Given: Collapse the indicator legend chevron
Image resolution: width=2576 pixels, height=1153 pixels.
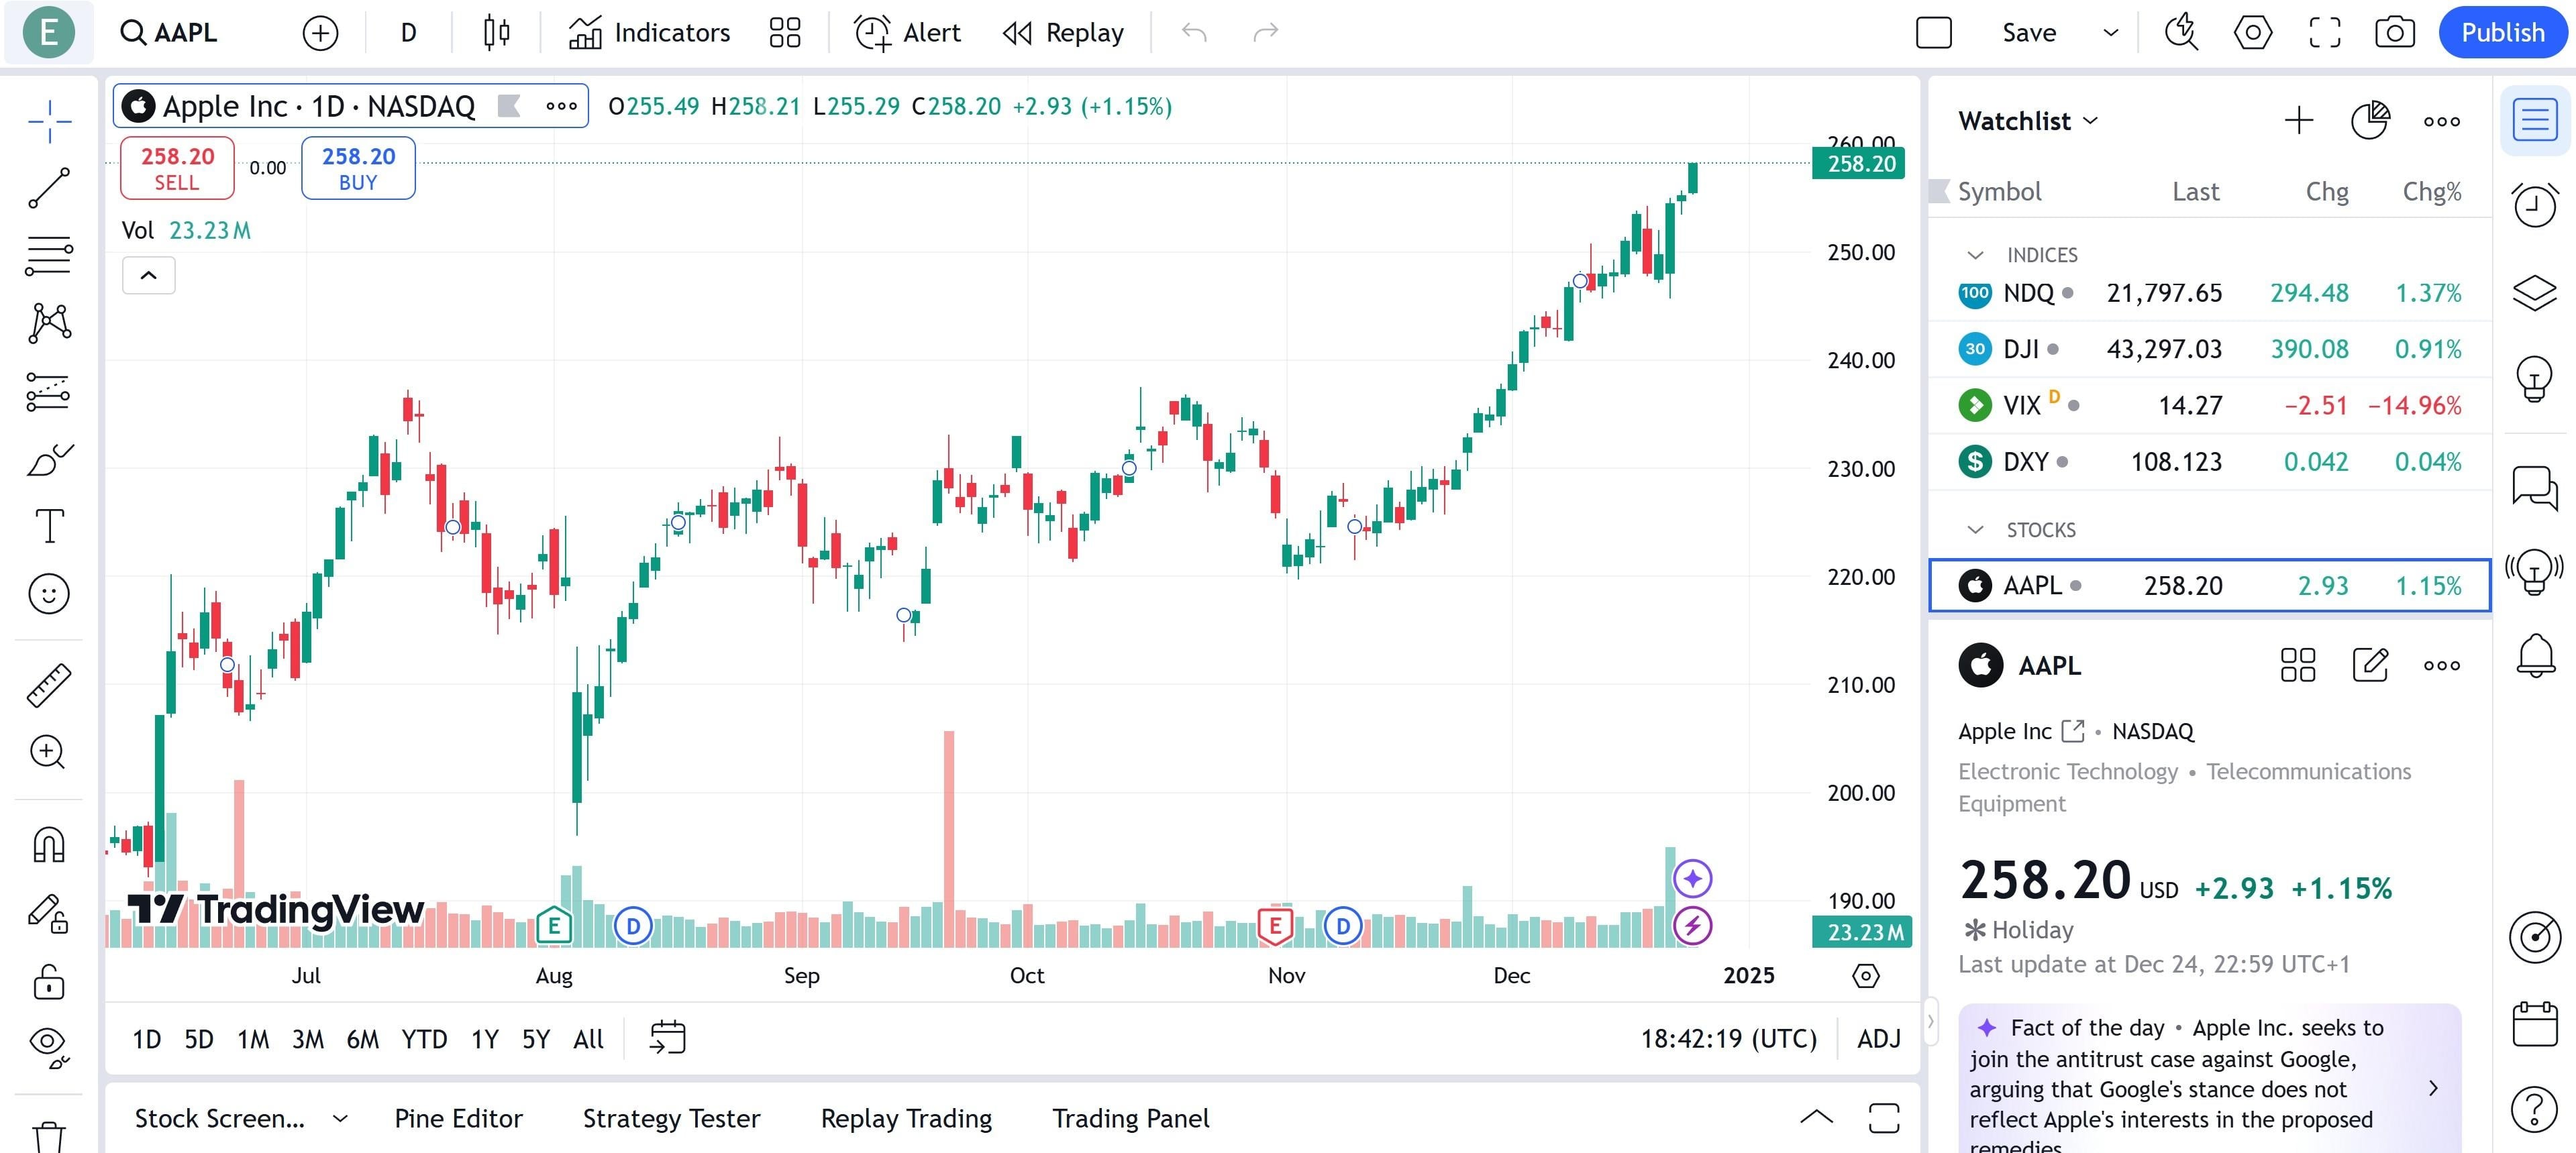Looking at the screenshot, I should 148,275.
